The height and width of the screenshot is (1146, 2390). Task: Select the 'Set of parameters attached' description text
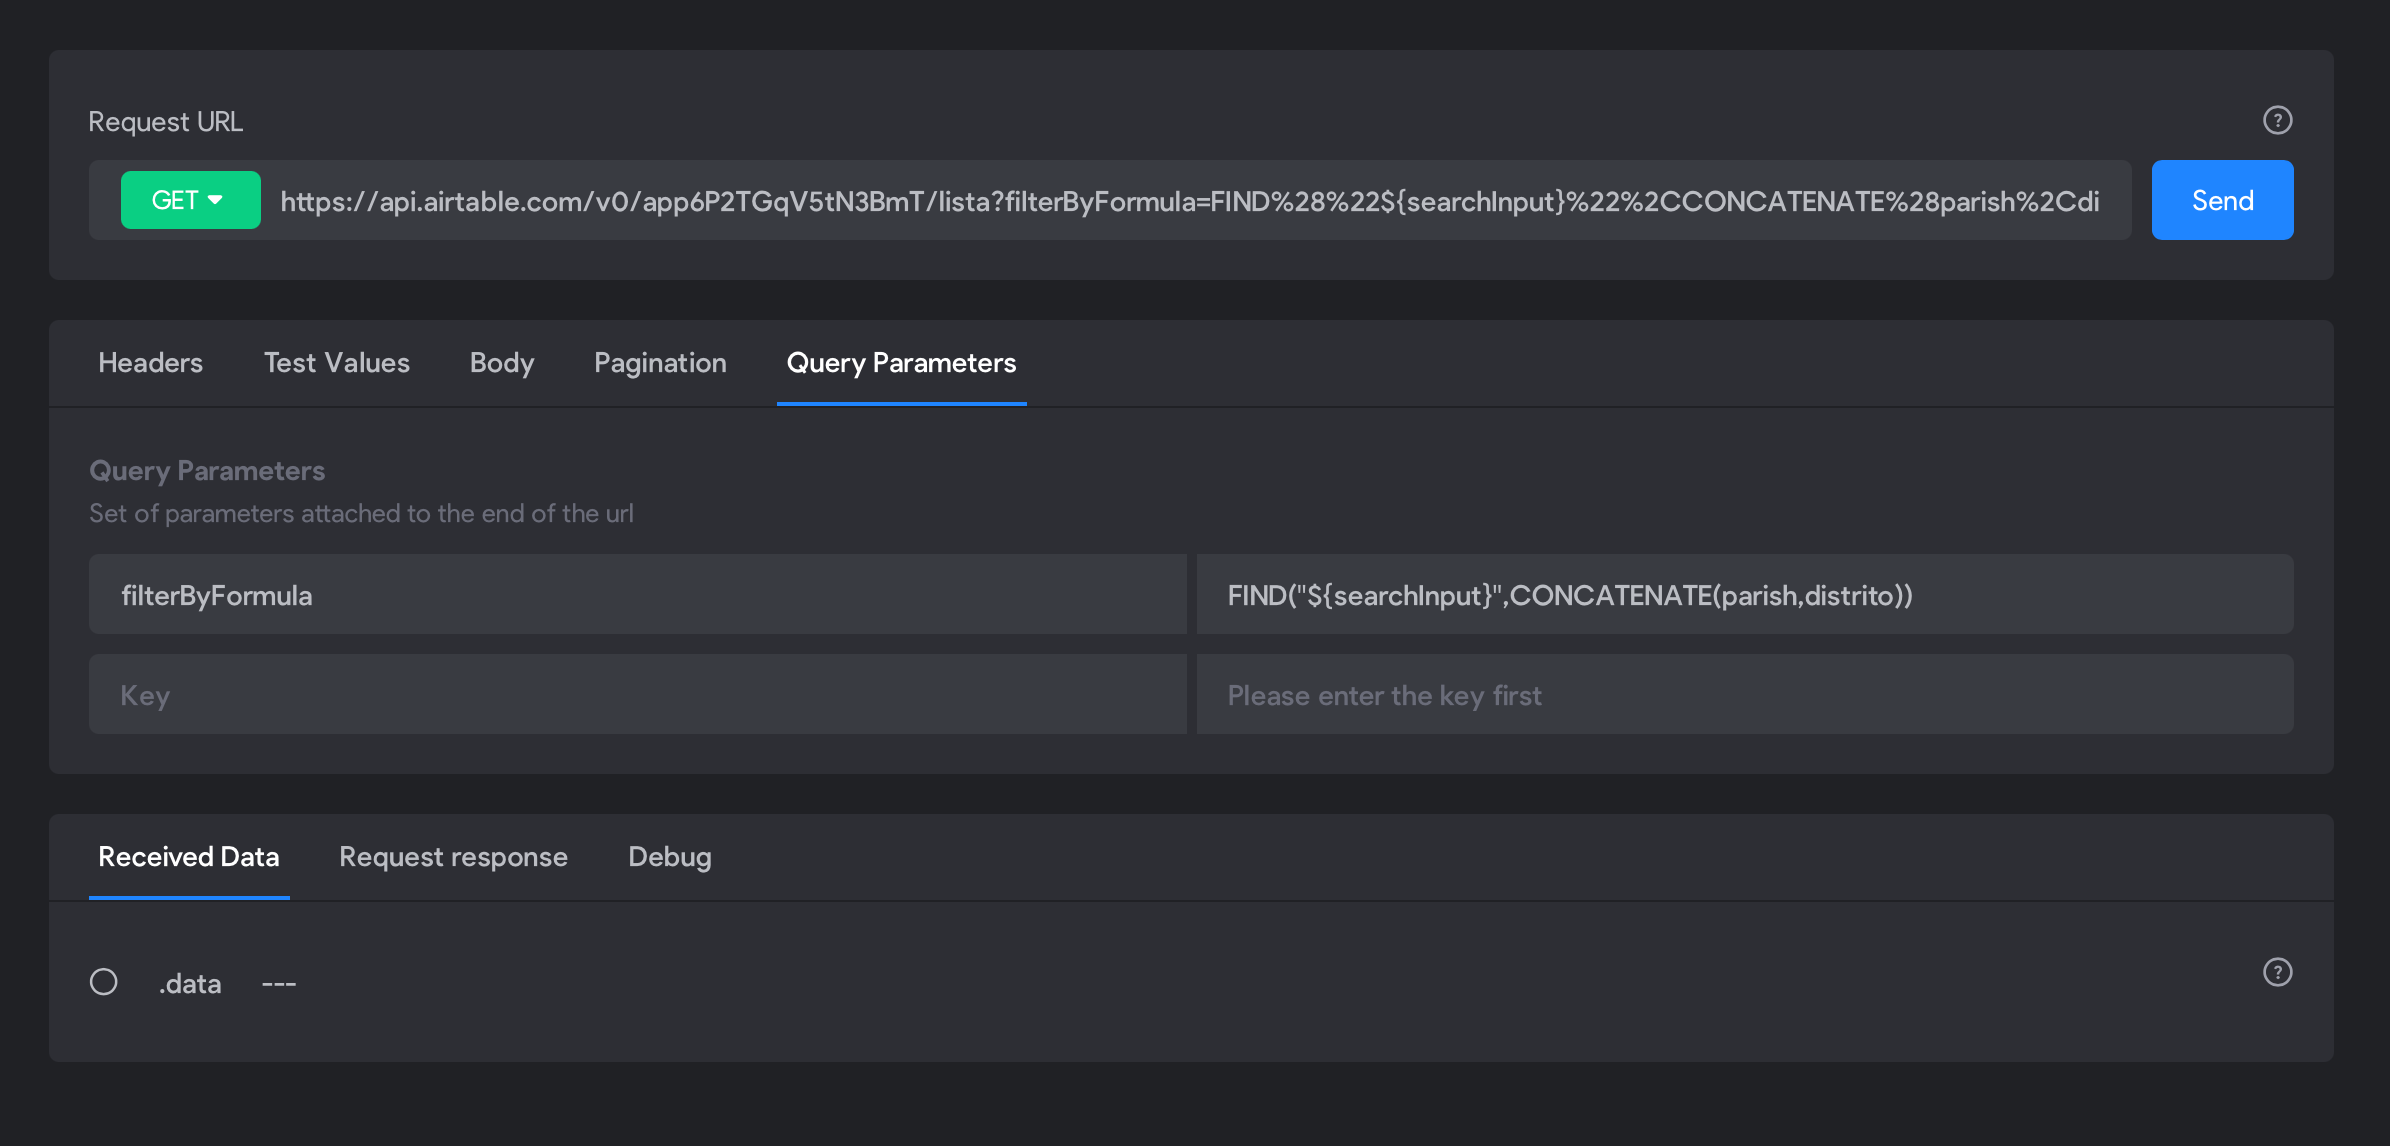pos(361,513)
